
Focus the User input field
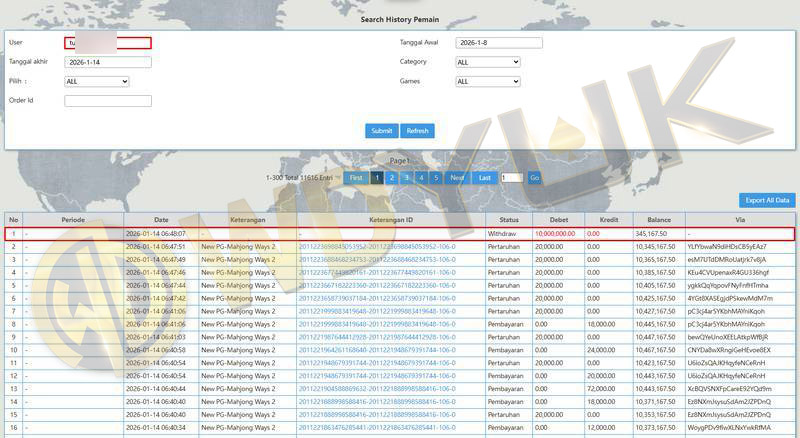coord(107,43)
